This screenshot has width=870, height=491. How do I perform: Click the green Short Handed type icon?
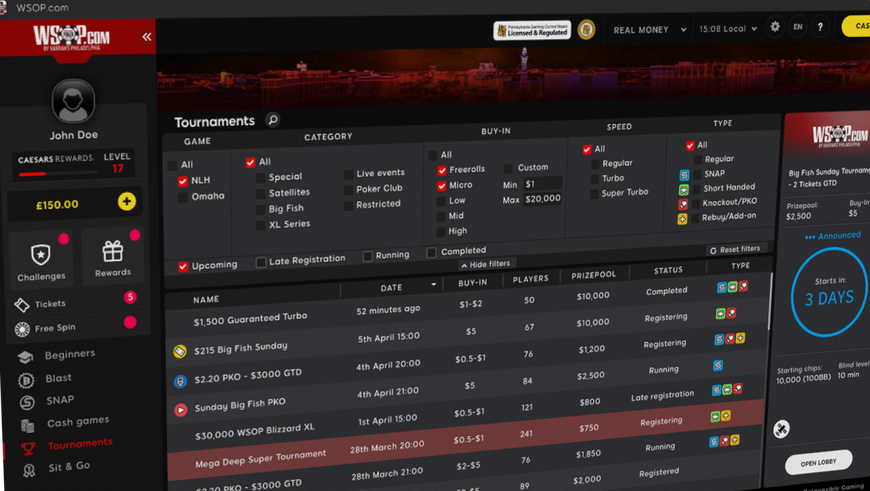pyautogui.click(x=684, y=190)
